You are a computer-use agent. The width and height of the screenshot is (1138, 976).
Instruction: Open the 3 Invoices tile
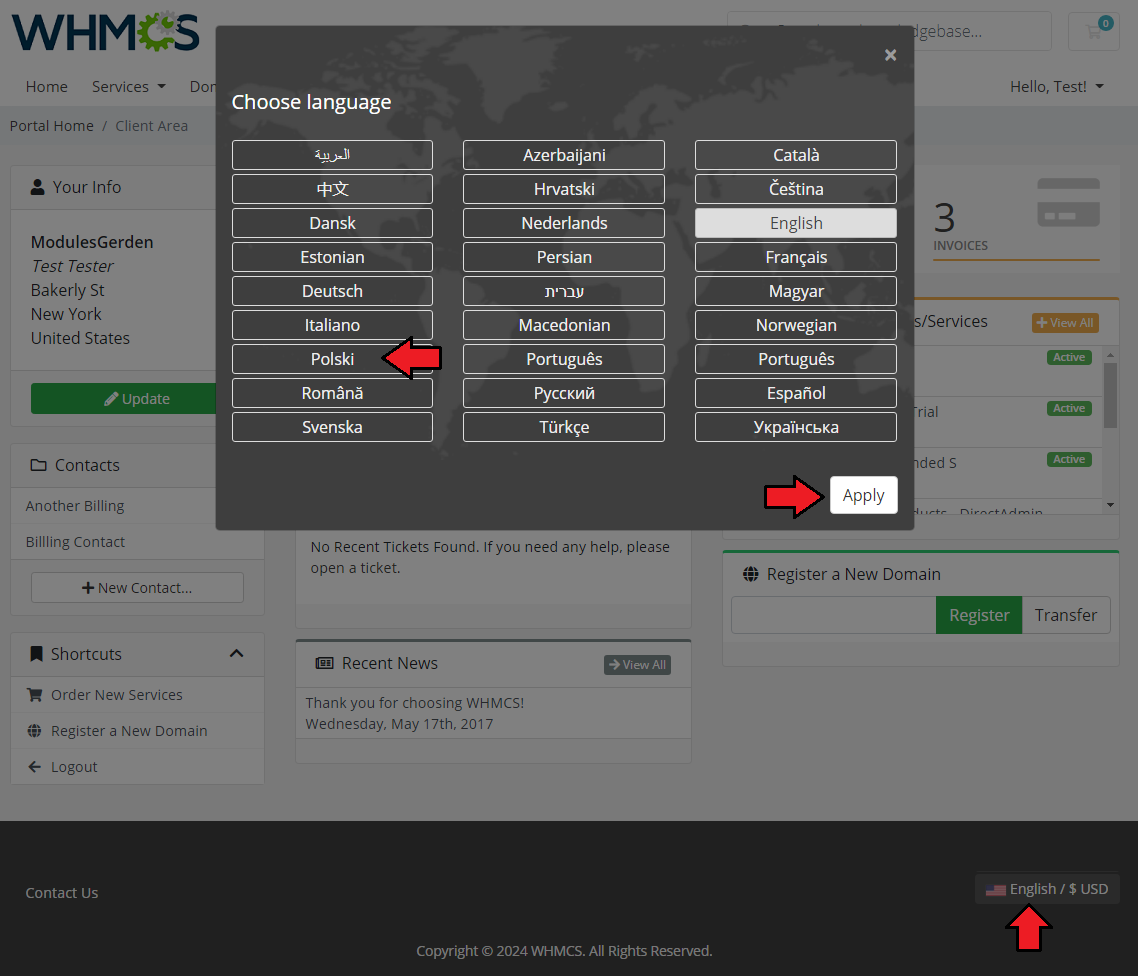click(x=1016, y=221)
